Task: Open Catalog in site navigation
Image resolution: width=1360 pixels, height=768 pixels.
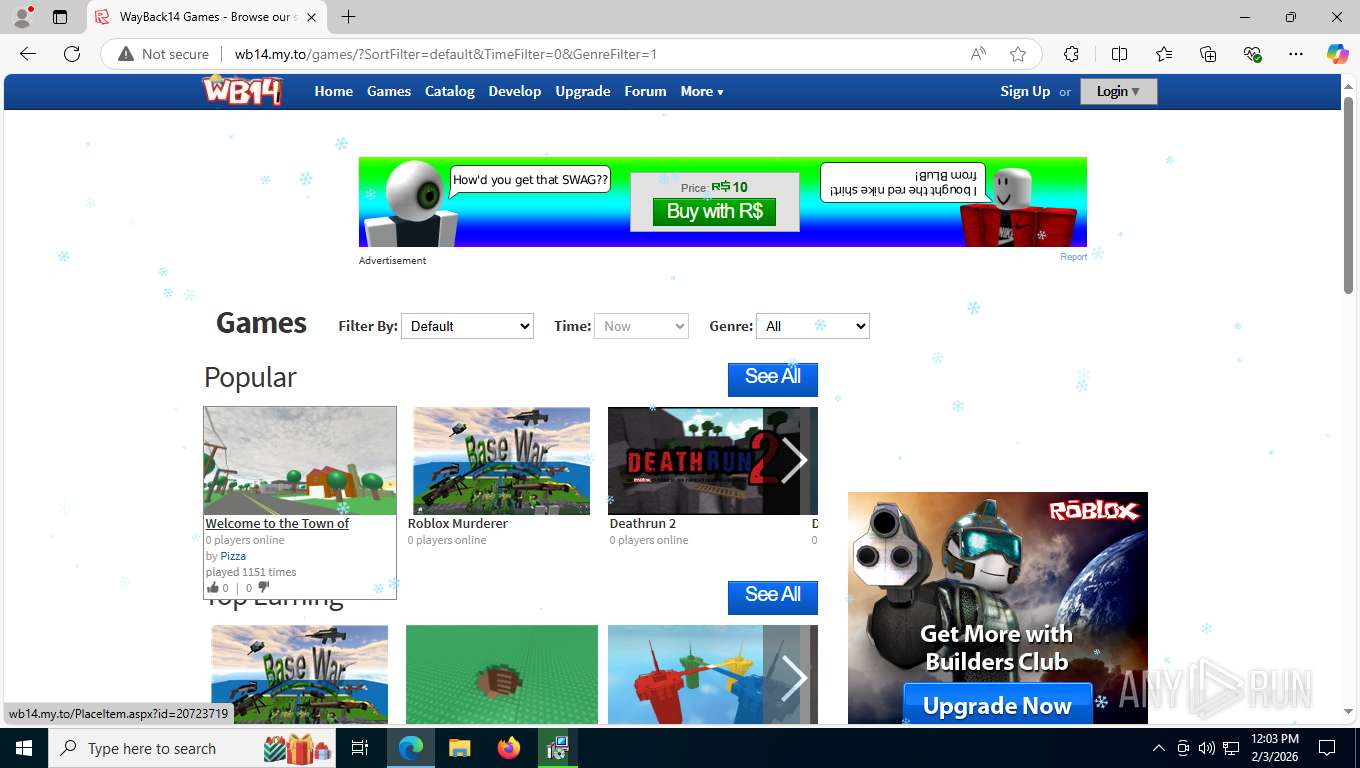Action: [450, 91]
